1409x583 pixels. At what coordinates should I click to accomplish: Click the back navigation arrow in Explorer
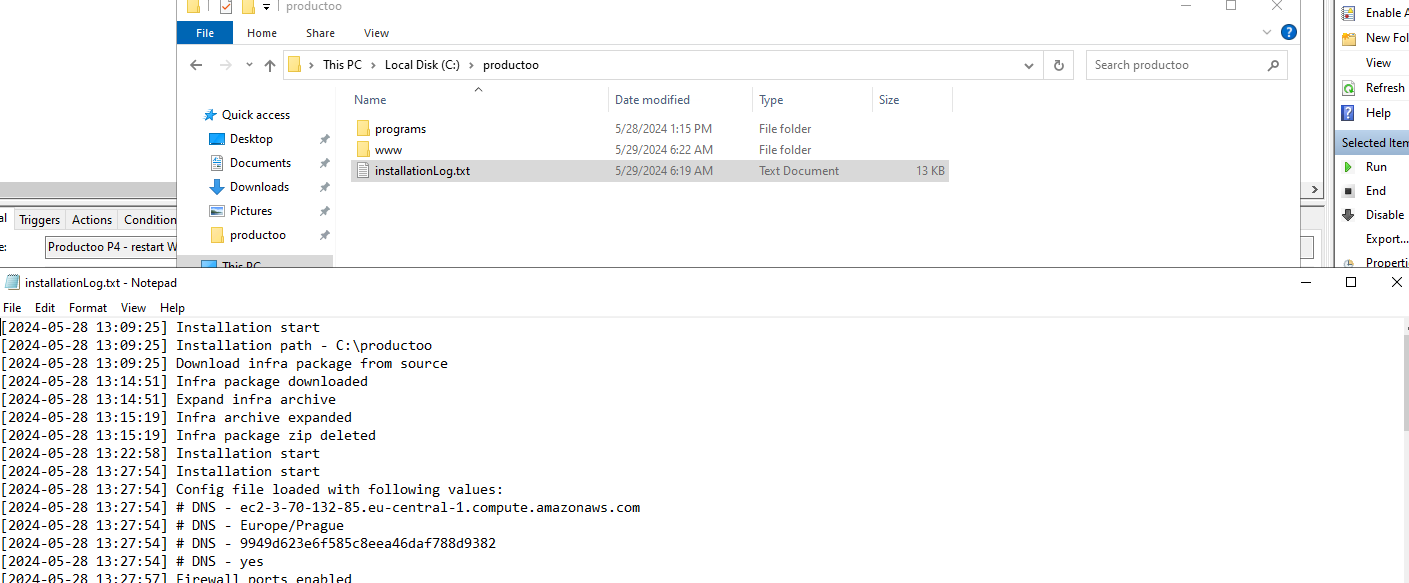click(x=197, y=65)
